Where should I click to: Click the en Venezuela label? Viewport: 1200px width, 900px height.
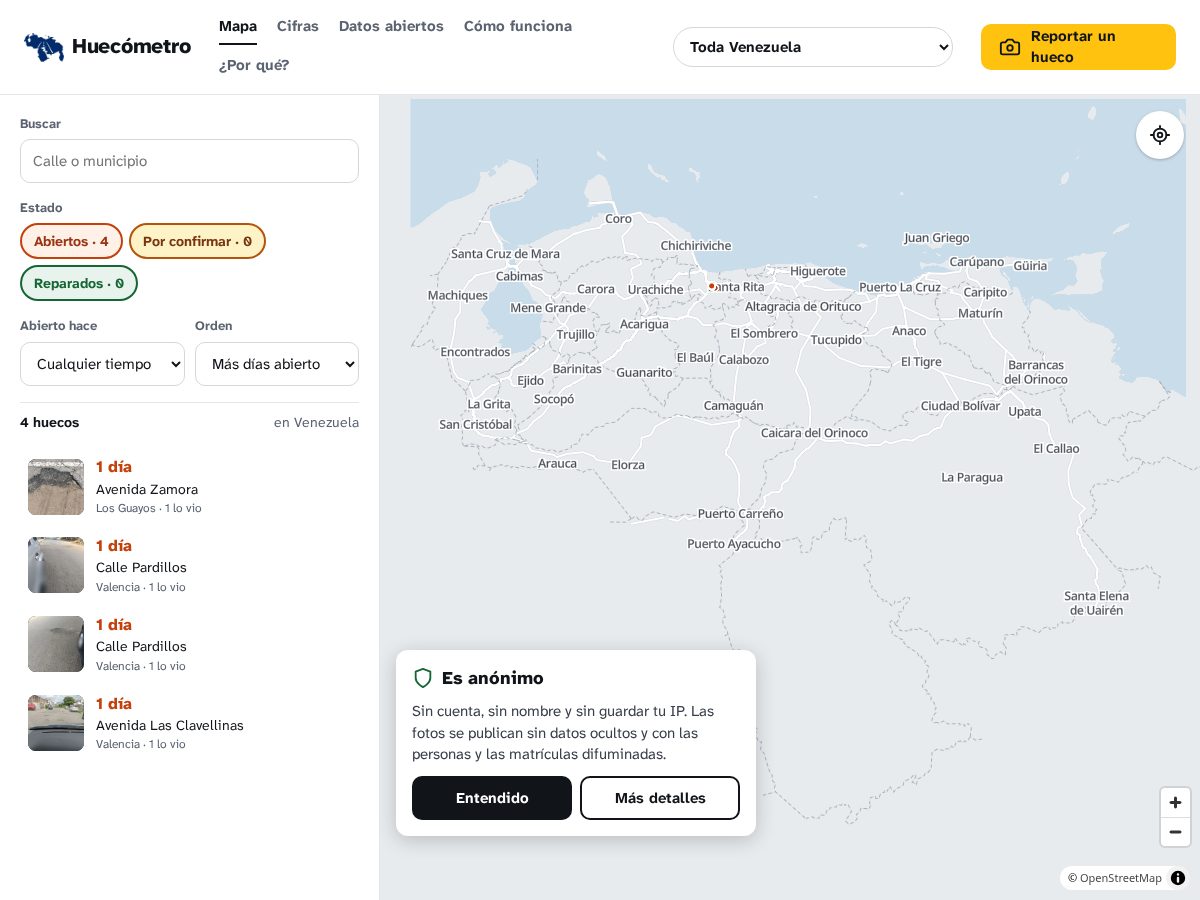[x=316, y=422]
